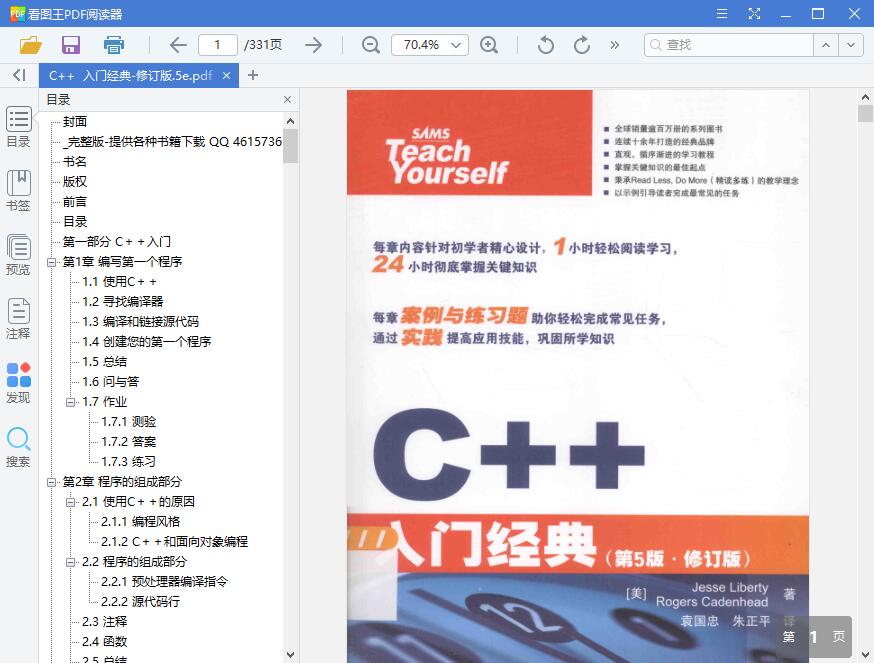Open section 2.4 函数

click(105, 642)
